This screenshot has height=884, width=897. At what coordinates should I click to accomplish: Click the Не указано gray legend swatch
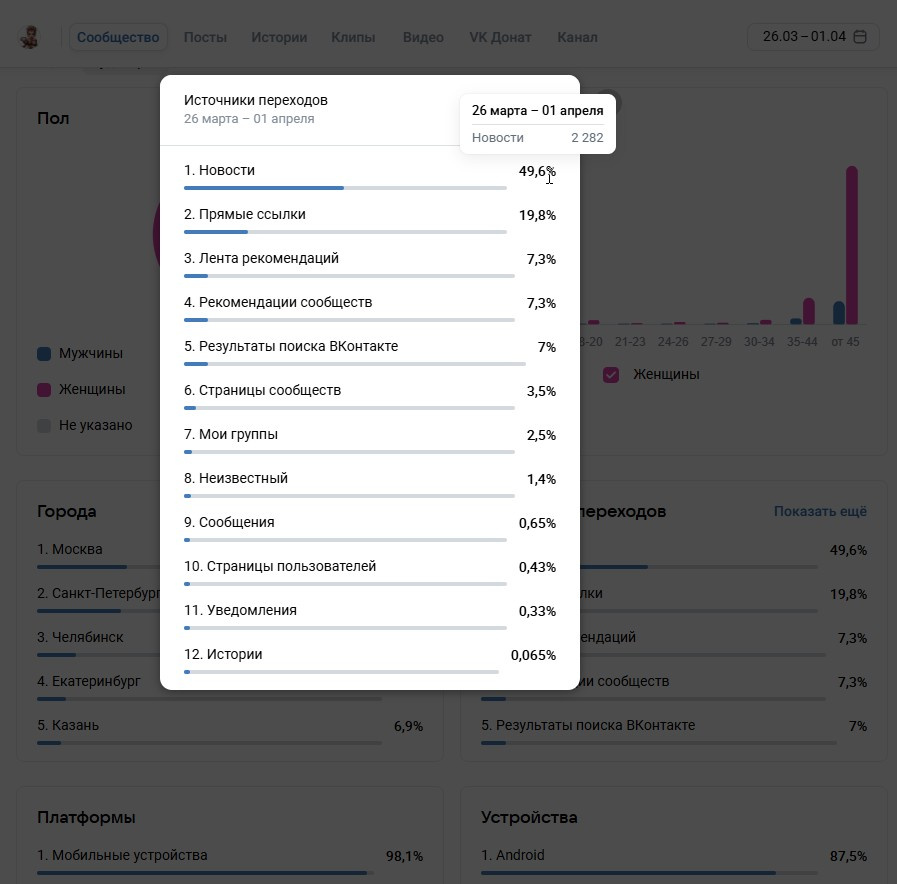(44, 426)
